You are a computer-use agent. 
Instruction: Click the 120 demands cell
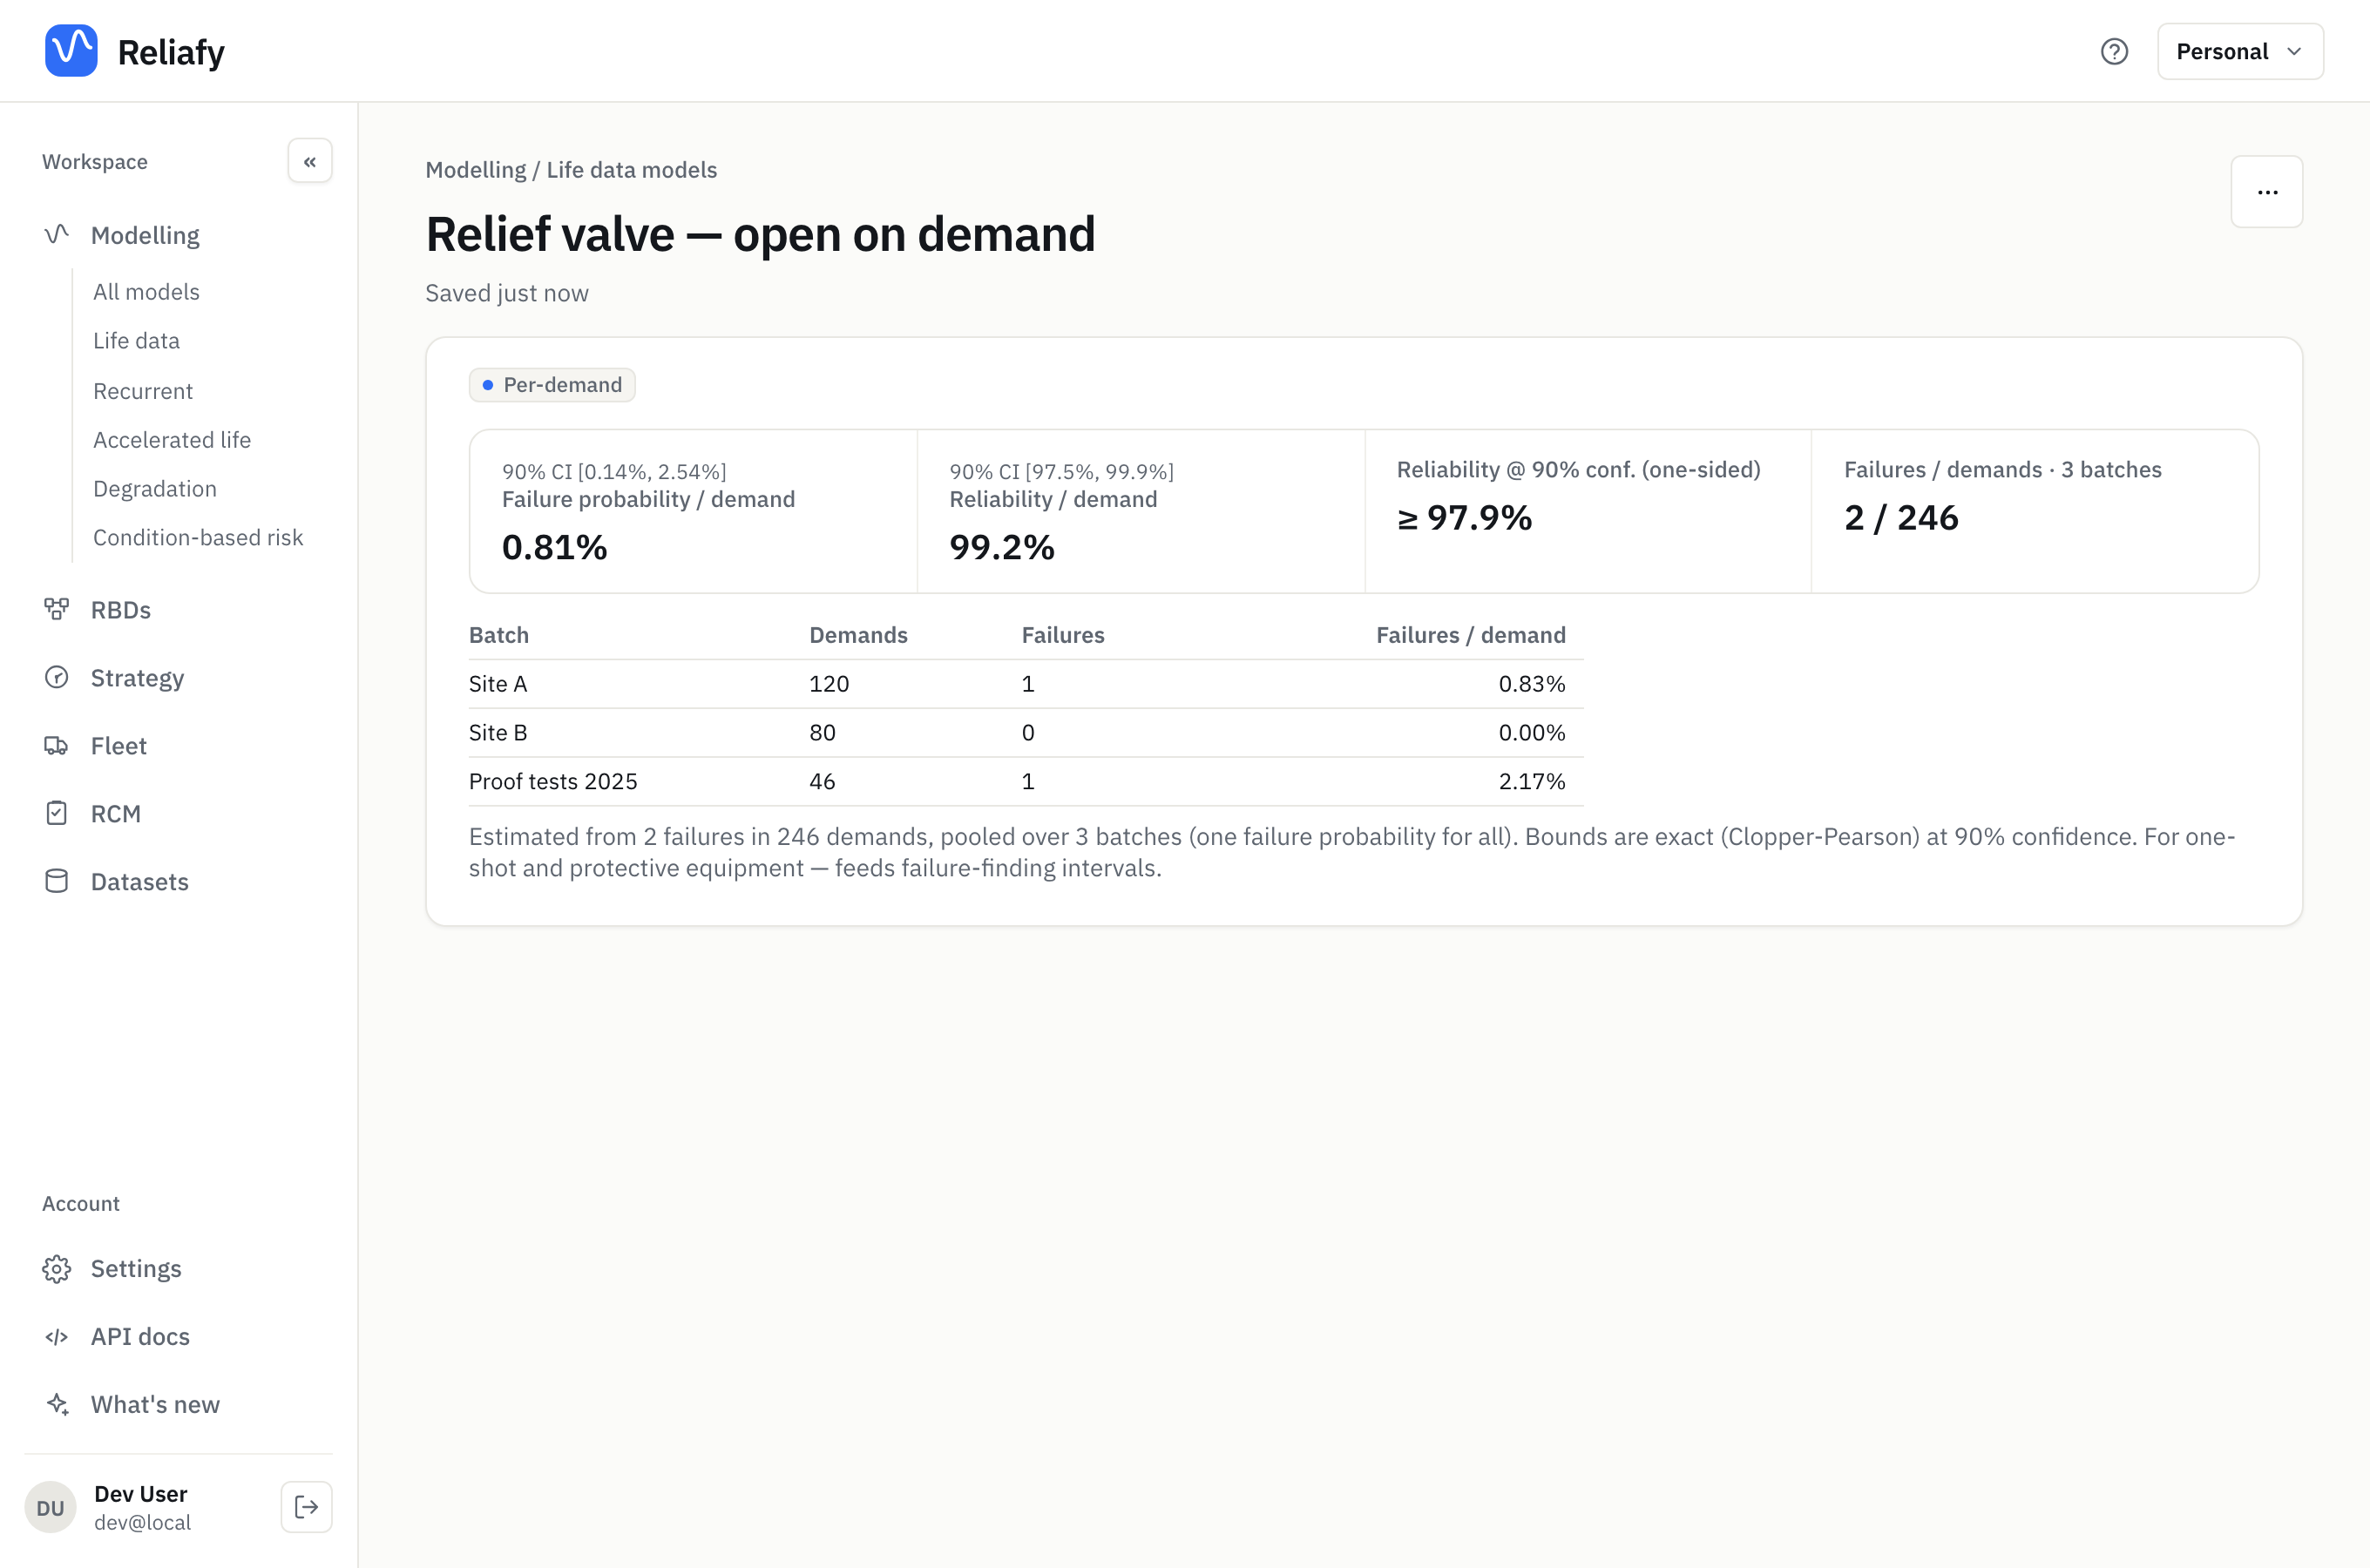829,684
